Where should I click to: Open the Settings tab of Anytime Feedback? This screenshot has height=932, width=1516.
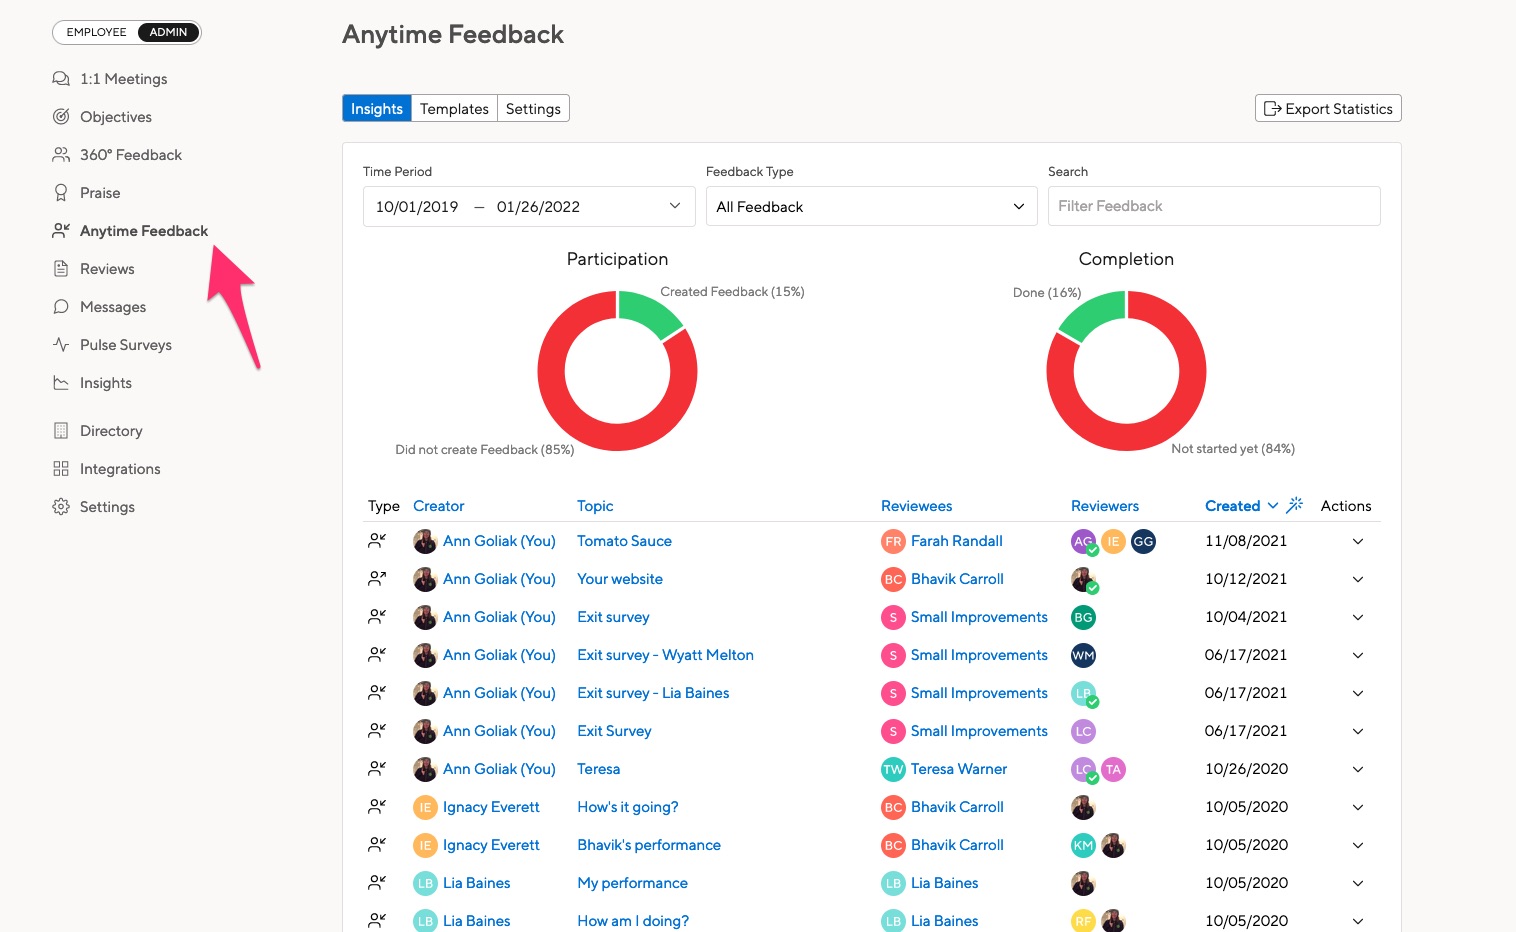[x=533, y=108]
